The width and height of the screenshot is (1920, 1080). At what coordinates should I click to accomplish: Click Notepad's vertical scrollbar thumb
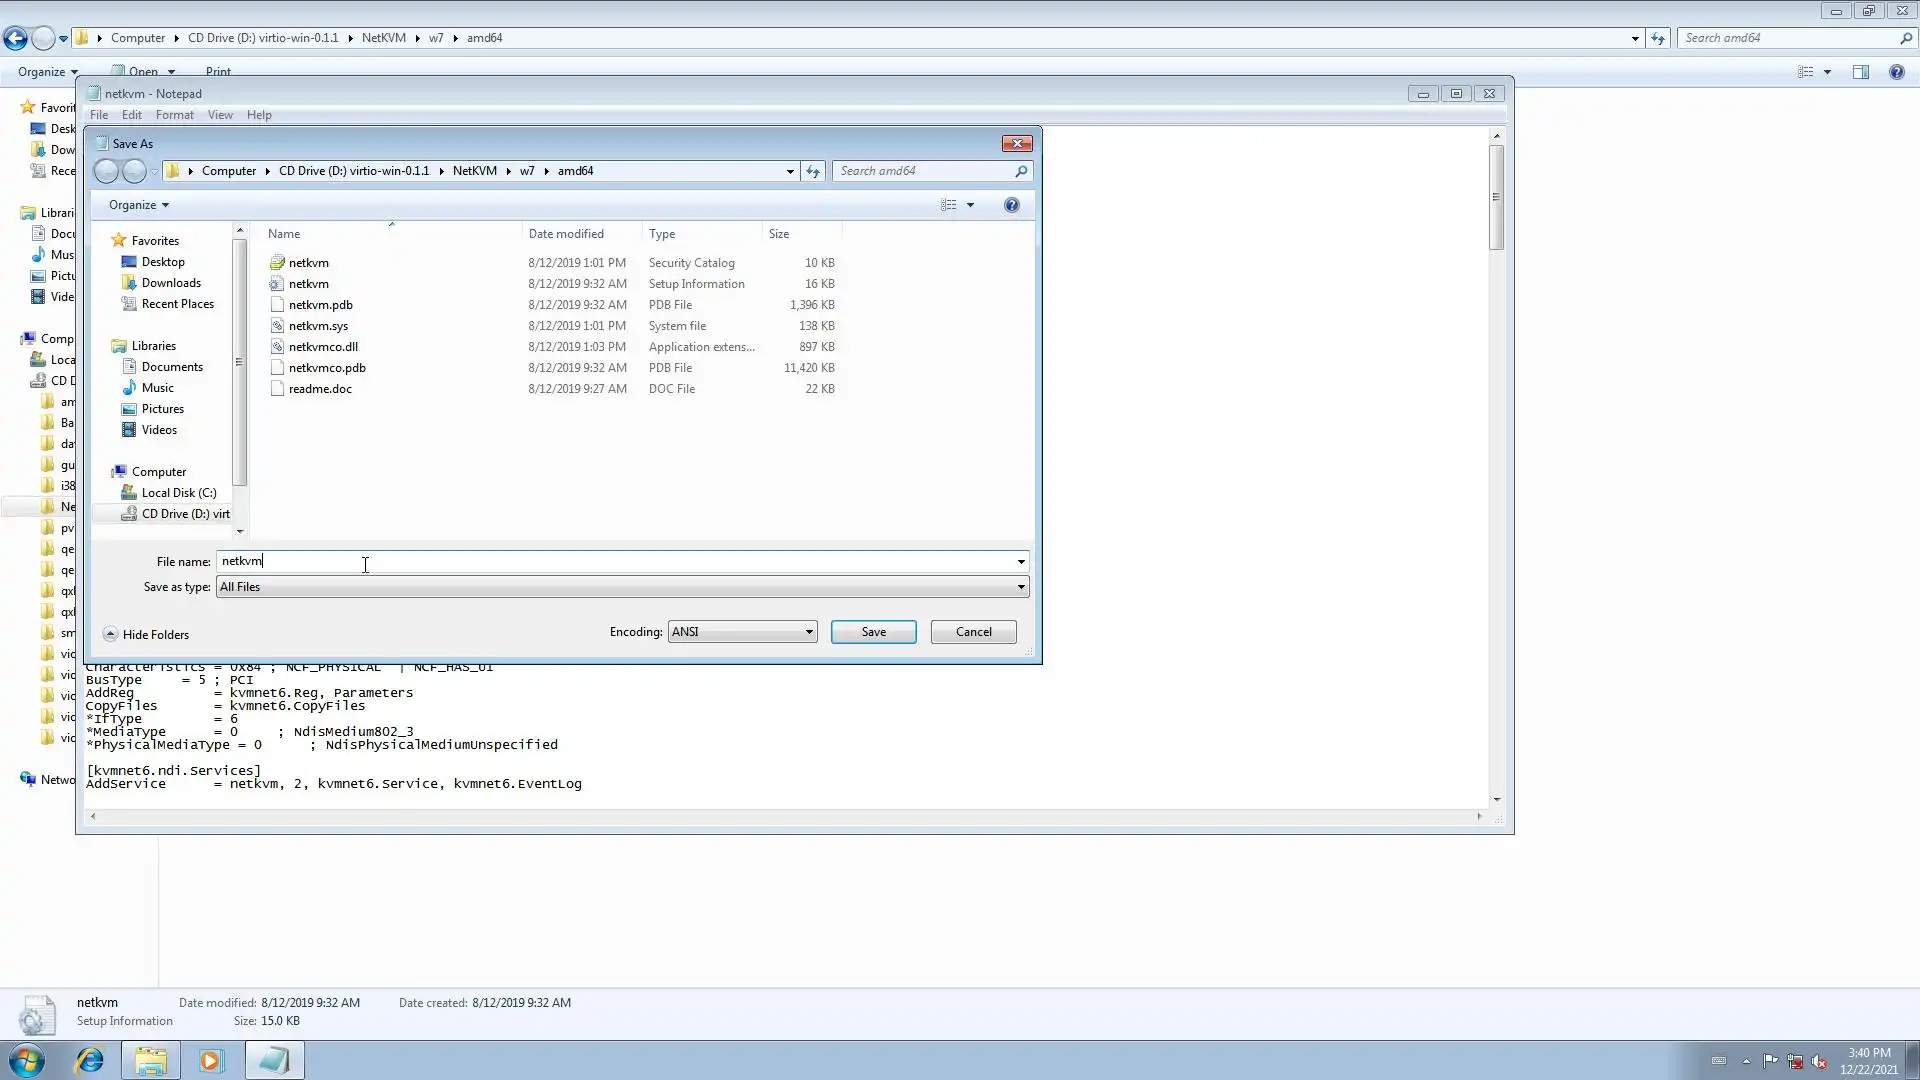(1496, 197)
